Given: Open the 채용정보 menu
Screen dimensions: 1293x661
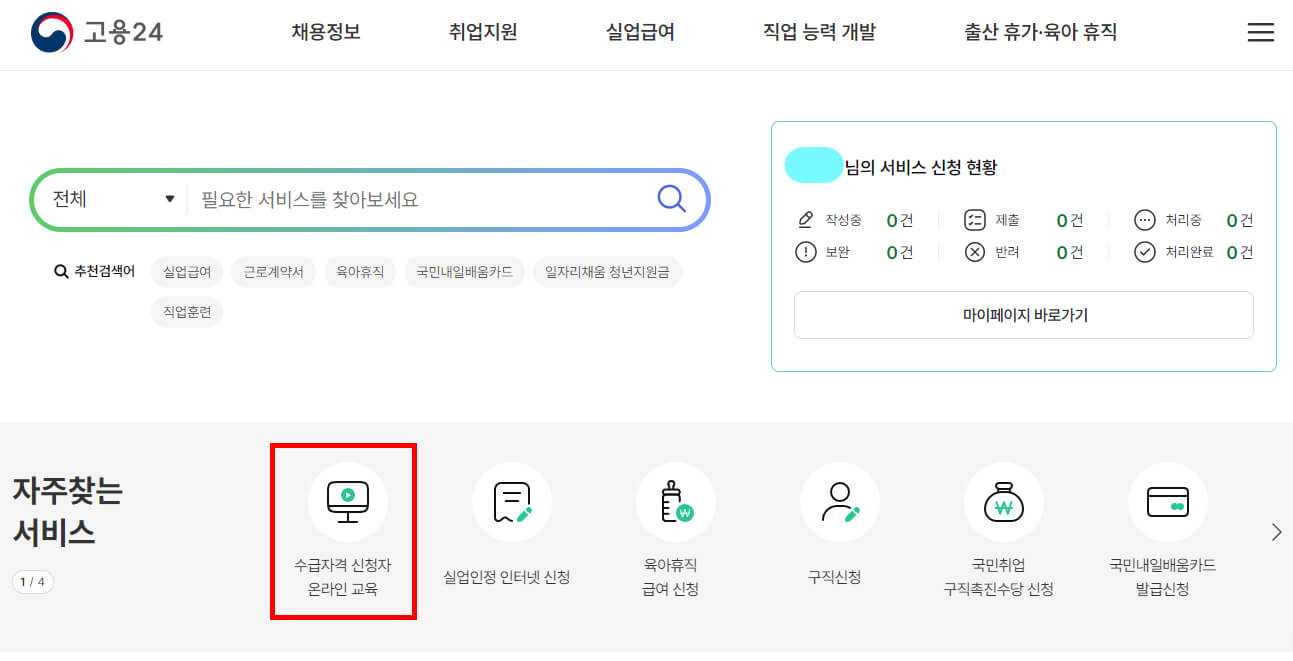Looking at the screenshot, I should [x=323, y=32].
